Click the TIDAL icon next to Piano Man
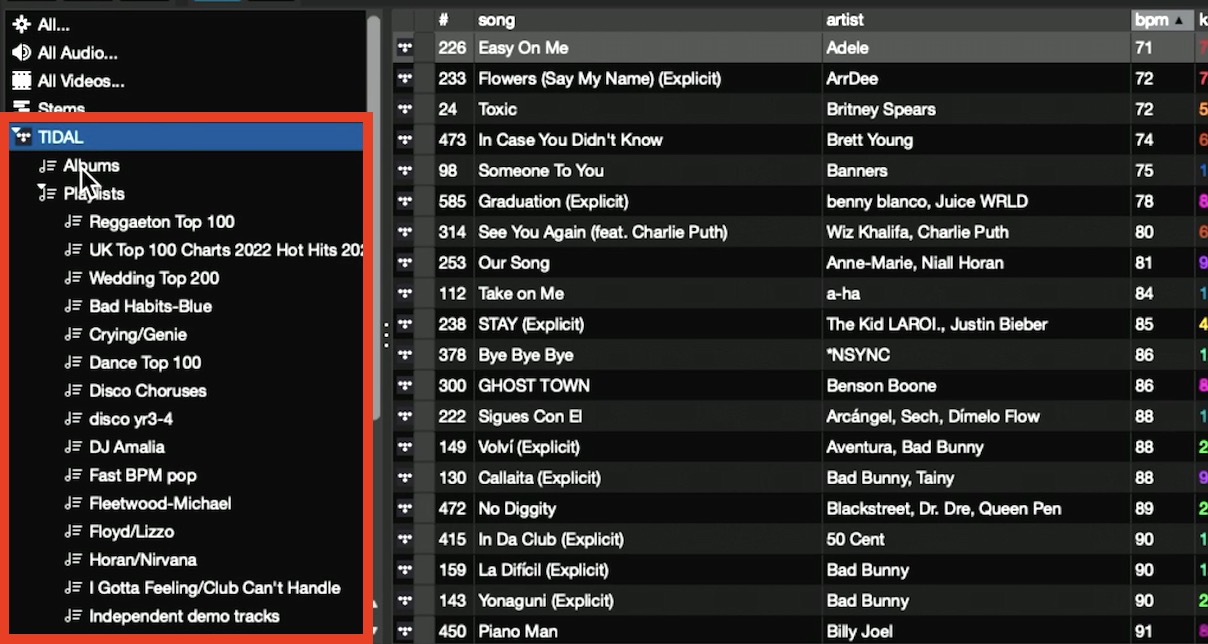1208x644 pixels. tap(404, 631)
